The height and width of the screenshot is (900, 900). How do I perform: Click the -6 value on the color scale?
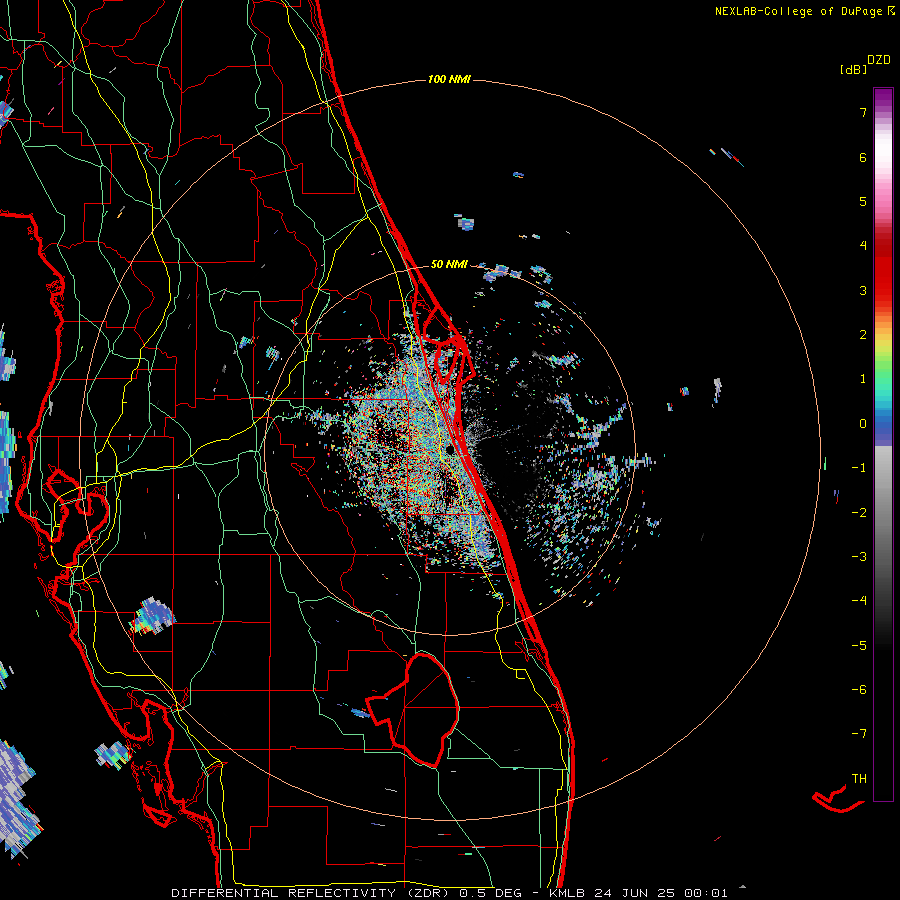(x=859, y=690)
